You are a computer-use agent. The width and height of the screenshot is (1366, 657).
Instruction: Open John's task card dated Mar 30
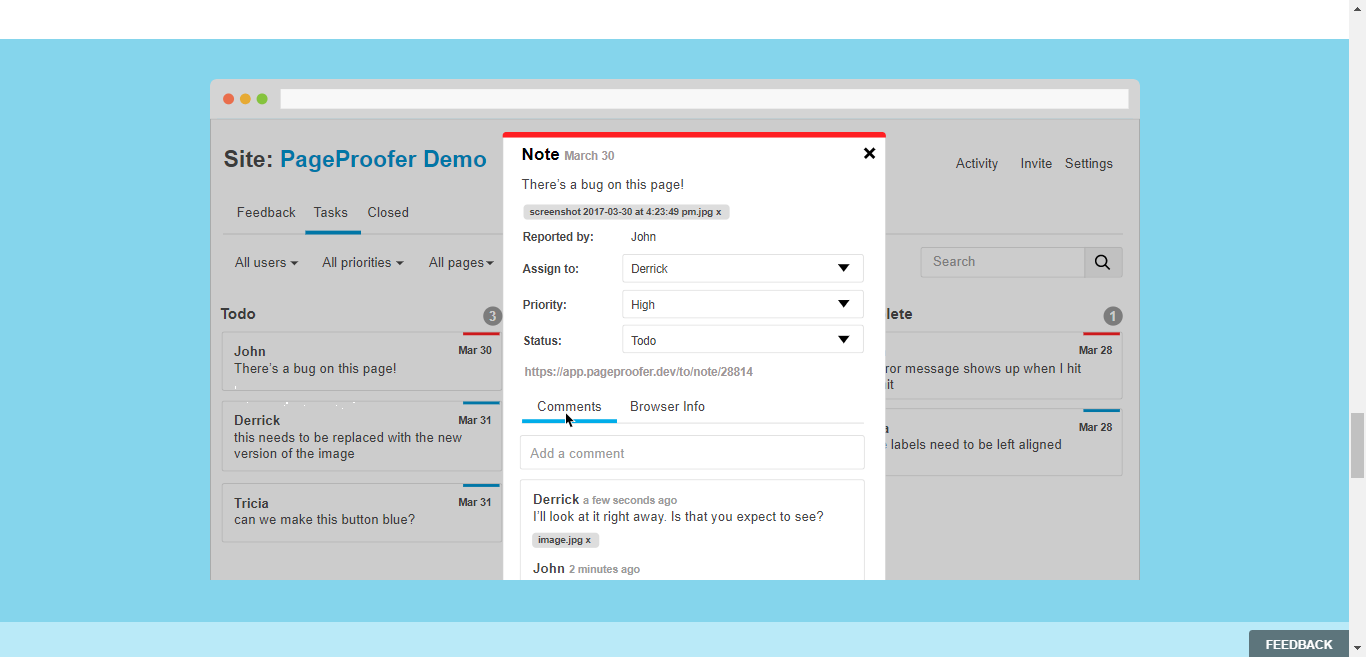click(362, 361)
